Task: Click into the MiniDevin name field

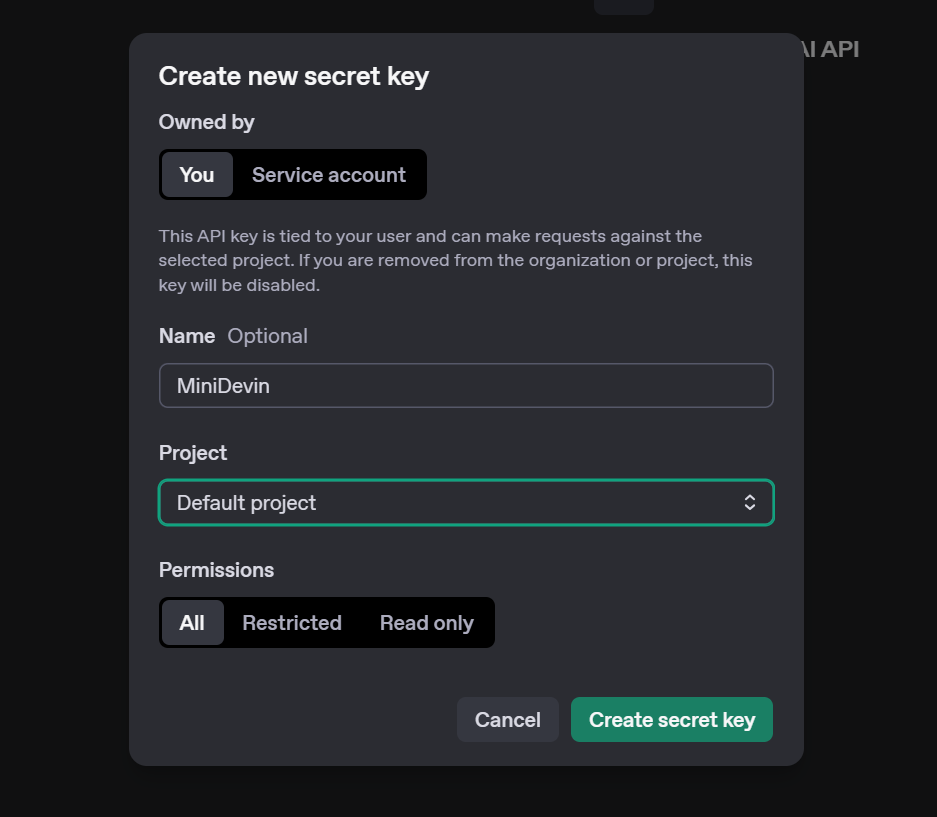Action: [x=465, y=385]
